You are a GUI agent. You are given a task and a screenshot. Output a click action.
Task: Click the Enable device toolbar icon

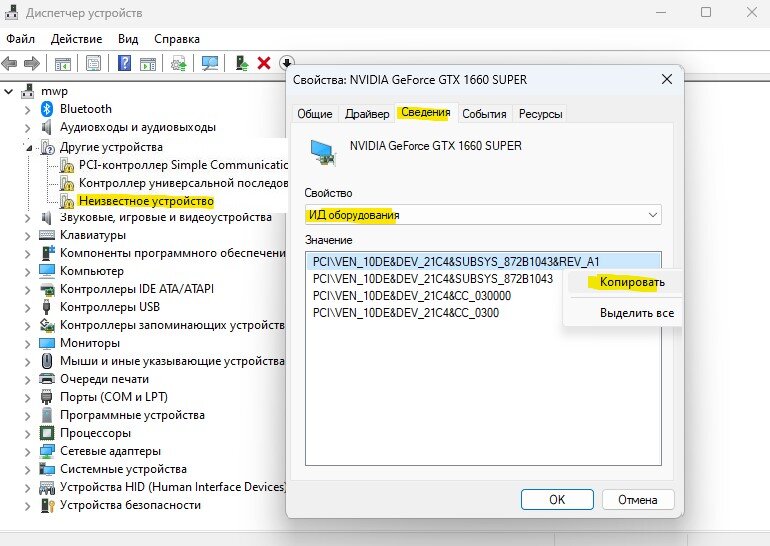tap(242, 63)
